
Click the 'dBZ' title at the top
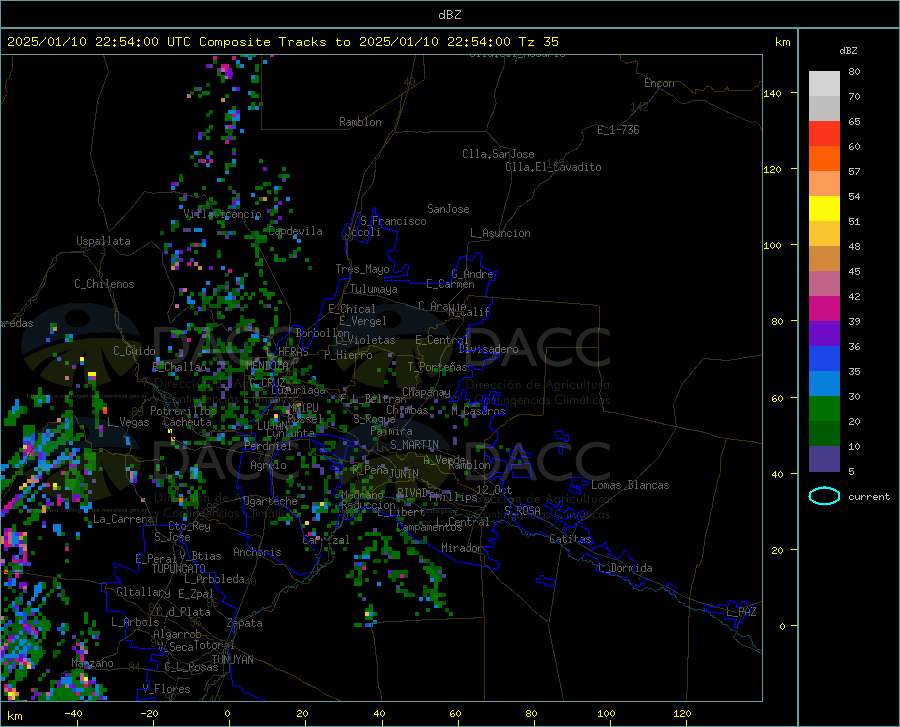(x=449, y=15)
